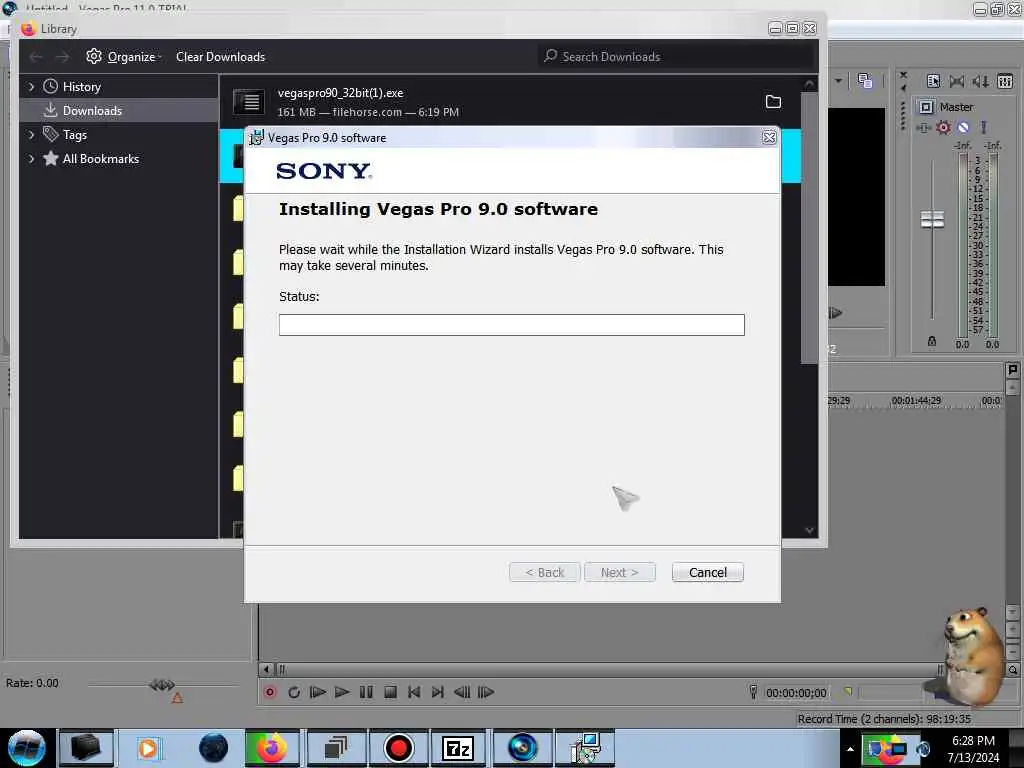Click Cancel in Vegas Pro installer
This screenshot has height=768, width=1024.
tap(707, 573)
